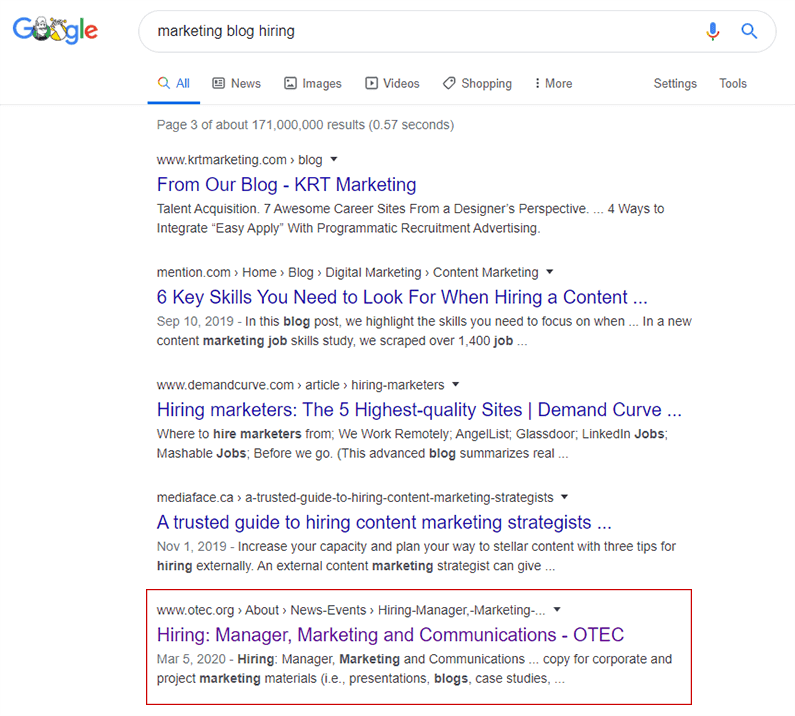Click the www.krtmarketing.com › blog URL text
795x716 pixels.
[239, 160]
